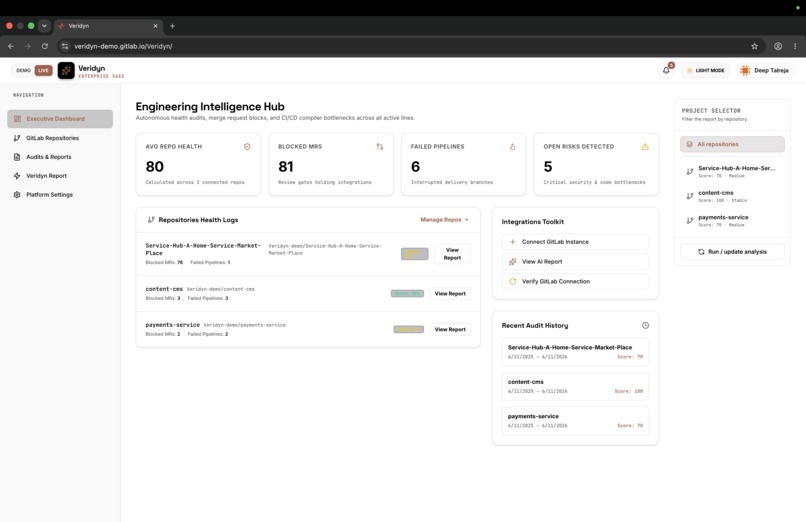The width and height of the screenshot is (806, 522).
Task: View Report for Service-Hub-A-Home-Service-Market-Place
Action: [x=452, y=254]
